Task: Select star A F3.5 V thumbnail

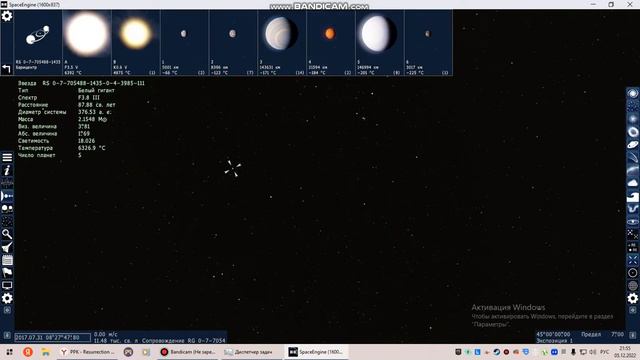Action: pyautogui.click(x=87, y=43)
